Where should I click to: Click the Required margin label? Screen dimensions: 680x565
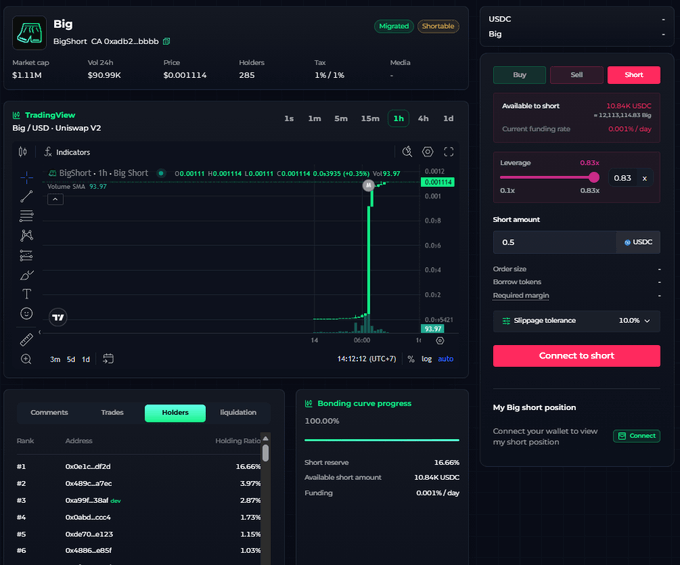tap(521, 296)
